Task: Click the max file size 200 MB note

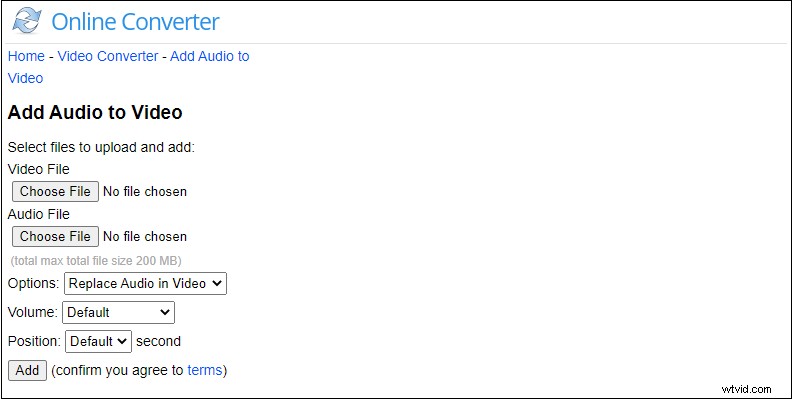Action: (x=96, y=261)
